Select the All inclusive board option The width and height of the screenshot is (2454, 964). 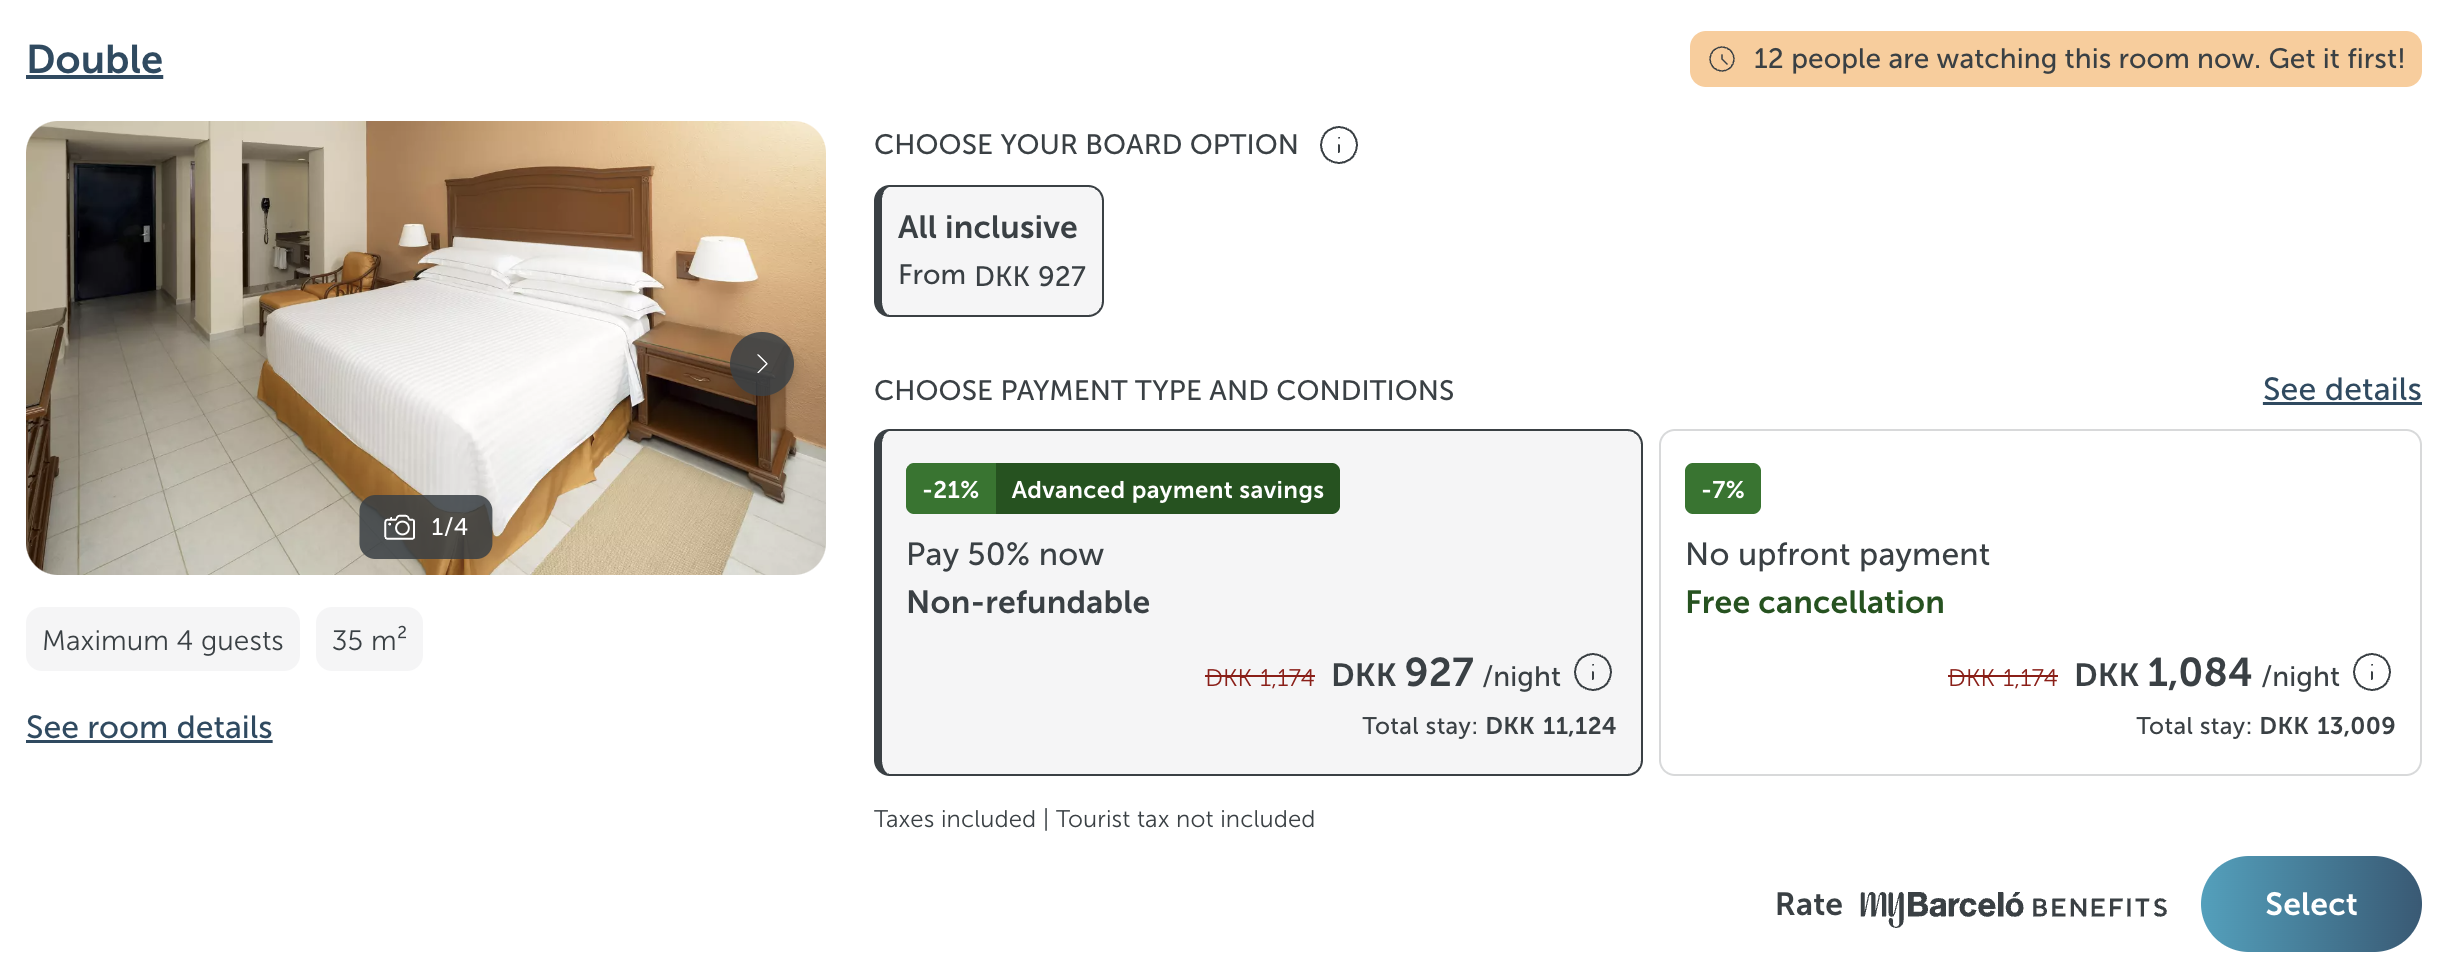click(989, 251)
